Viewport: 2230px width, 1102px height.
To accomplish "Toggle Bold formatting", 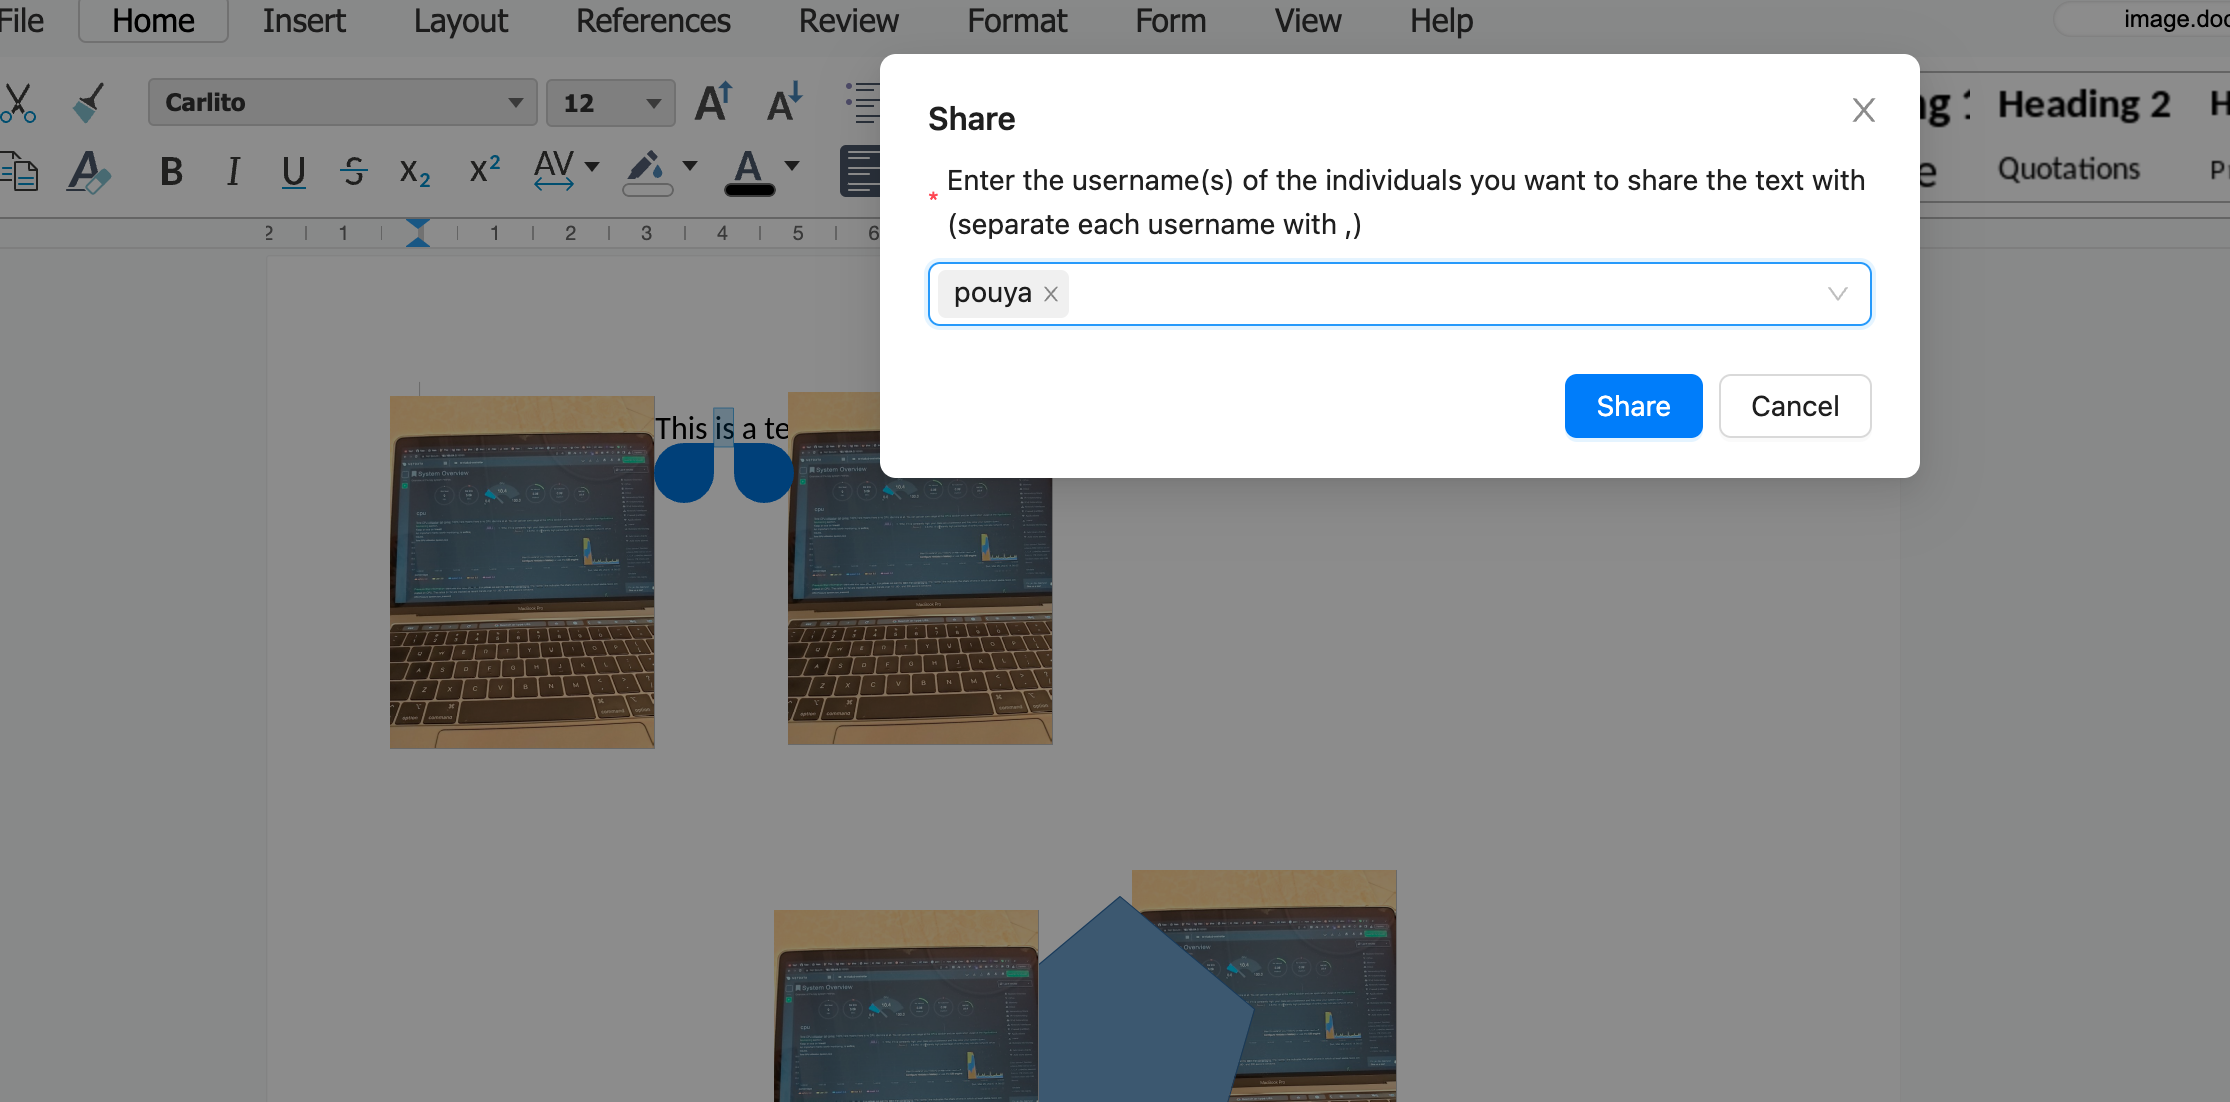I will (171, 172).
